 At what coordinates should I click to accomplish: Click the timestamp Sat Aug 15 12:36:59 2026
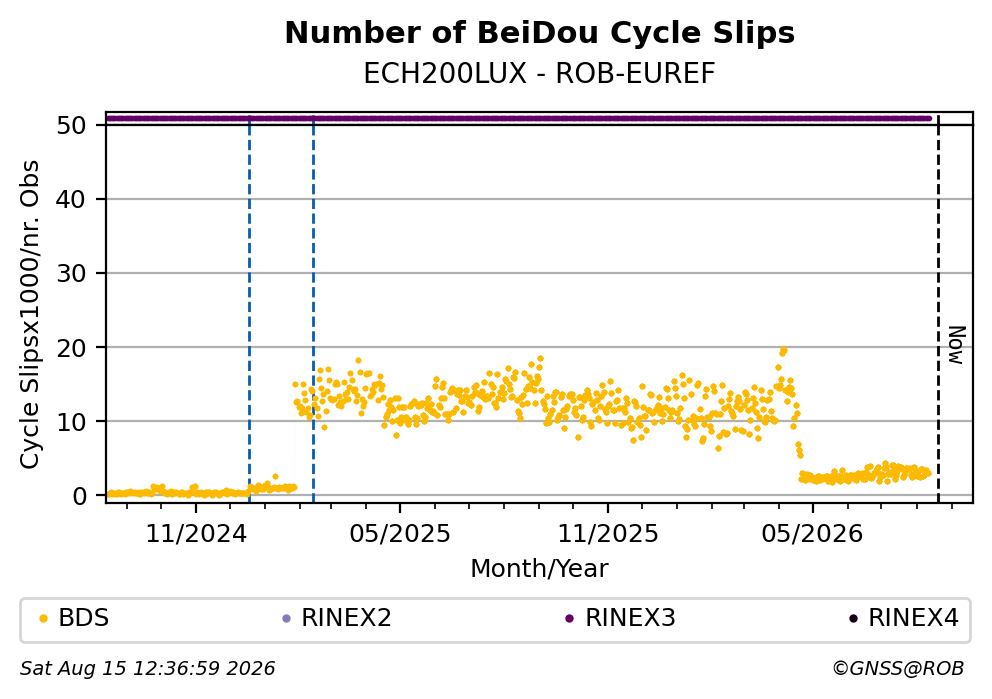[147, 669]
